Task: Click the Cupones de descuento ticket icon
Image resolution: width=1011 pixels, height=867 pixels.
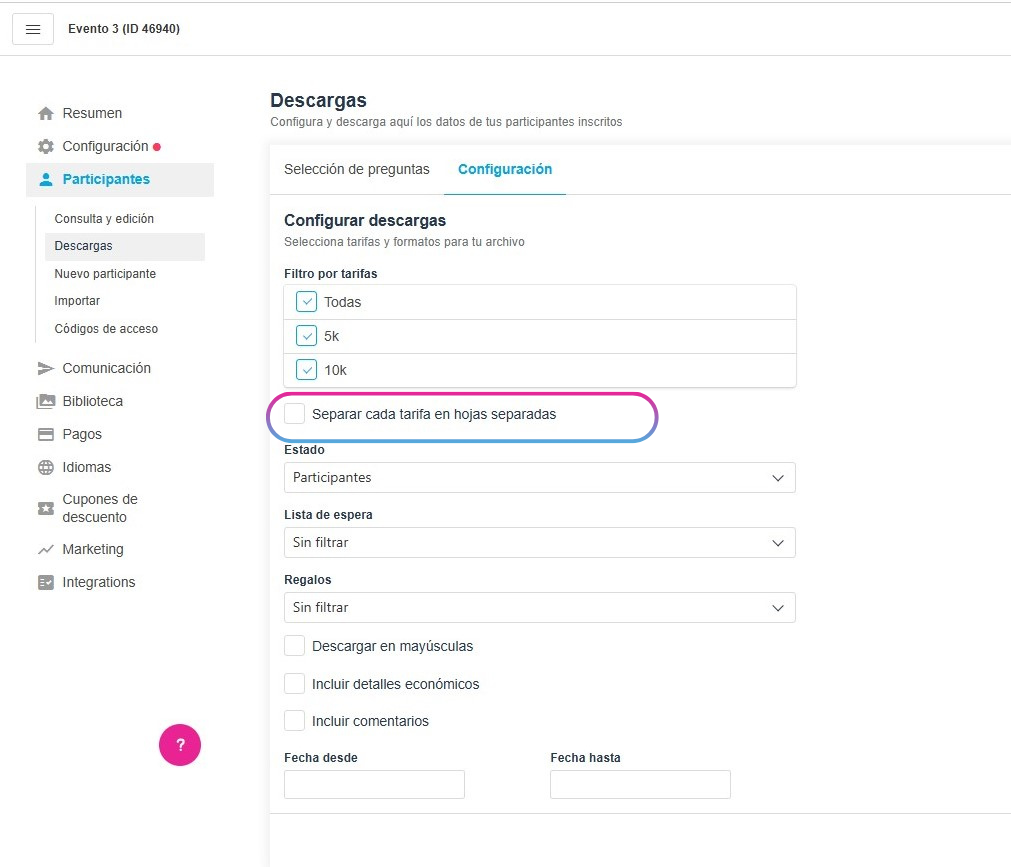Action: 45,508
